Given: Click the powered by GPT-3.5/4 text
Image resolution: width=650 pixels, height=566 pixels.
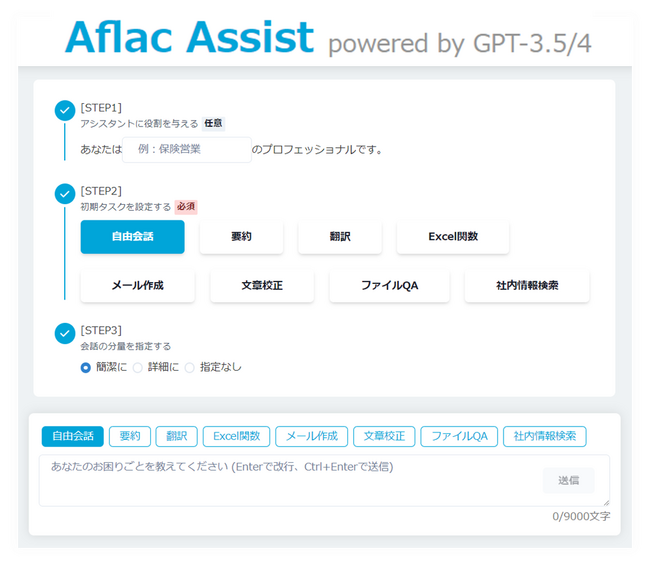Looking at the screenshot, I should 460,44.
